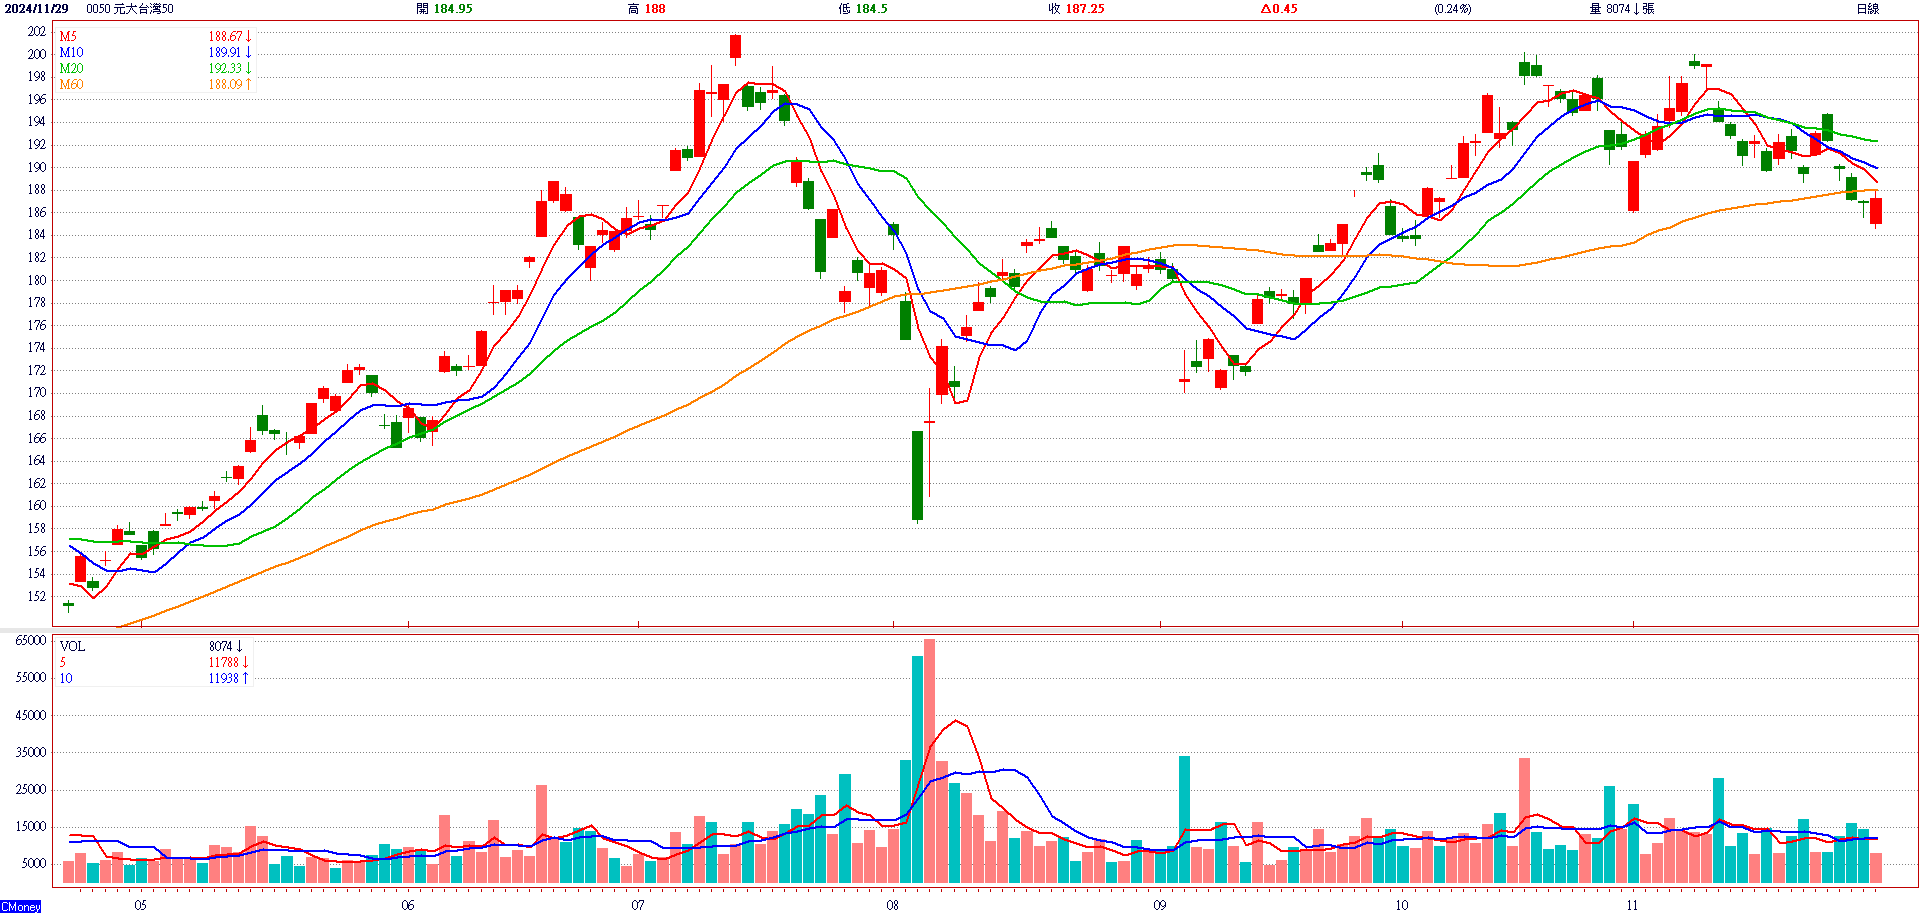This screenshot has width=1919, height=920.
Task: Click the 05 month marker on time axis
Action: pos(140,906)
